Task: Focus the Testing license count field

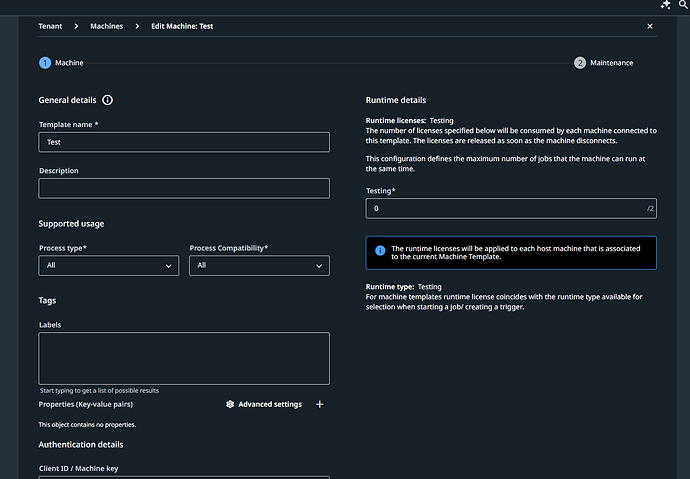Action: coord(505,208)
